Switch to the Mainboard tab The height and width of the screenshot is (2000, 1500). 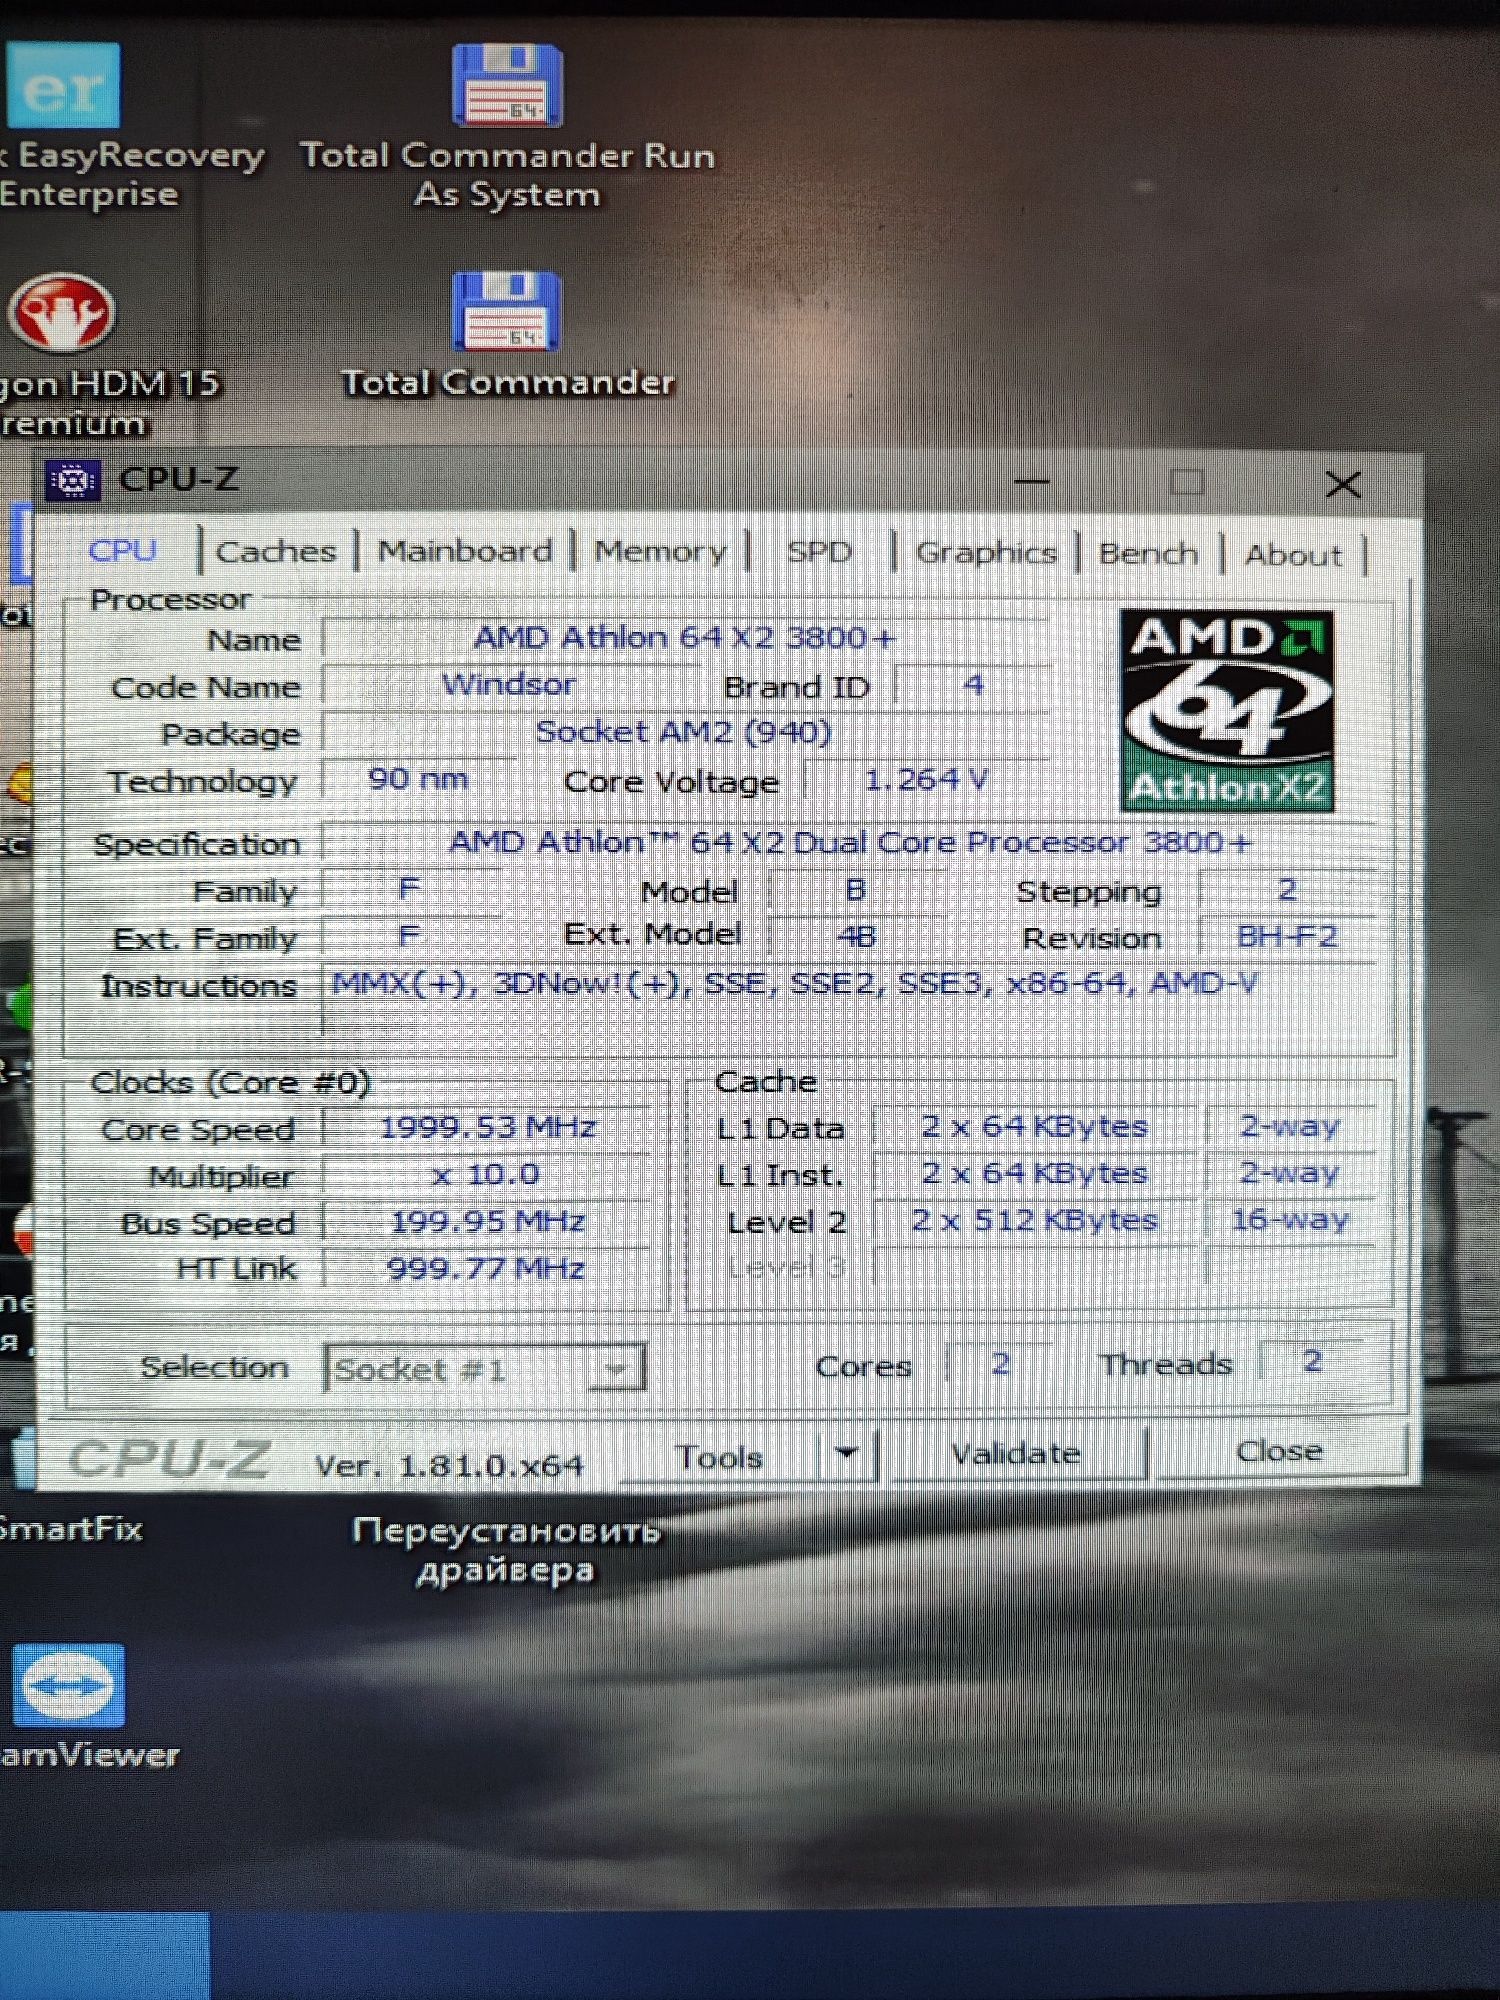(465, 551)
